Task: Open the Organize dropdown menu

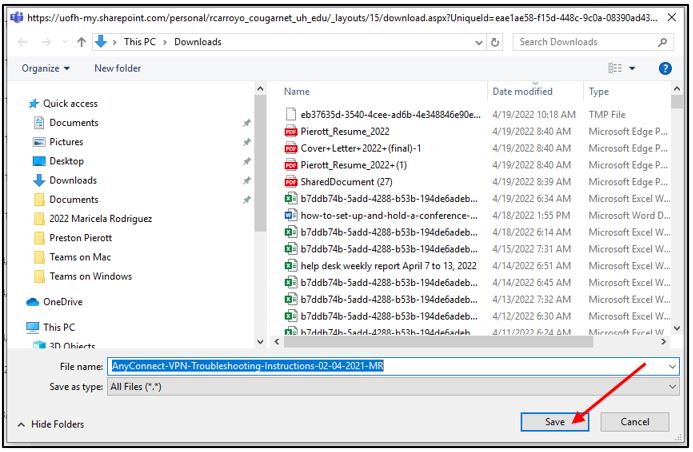Action: [x=46, y=68]
